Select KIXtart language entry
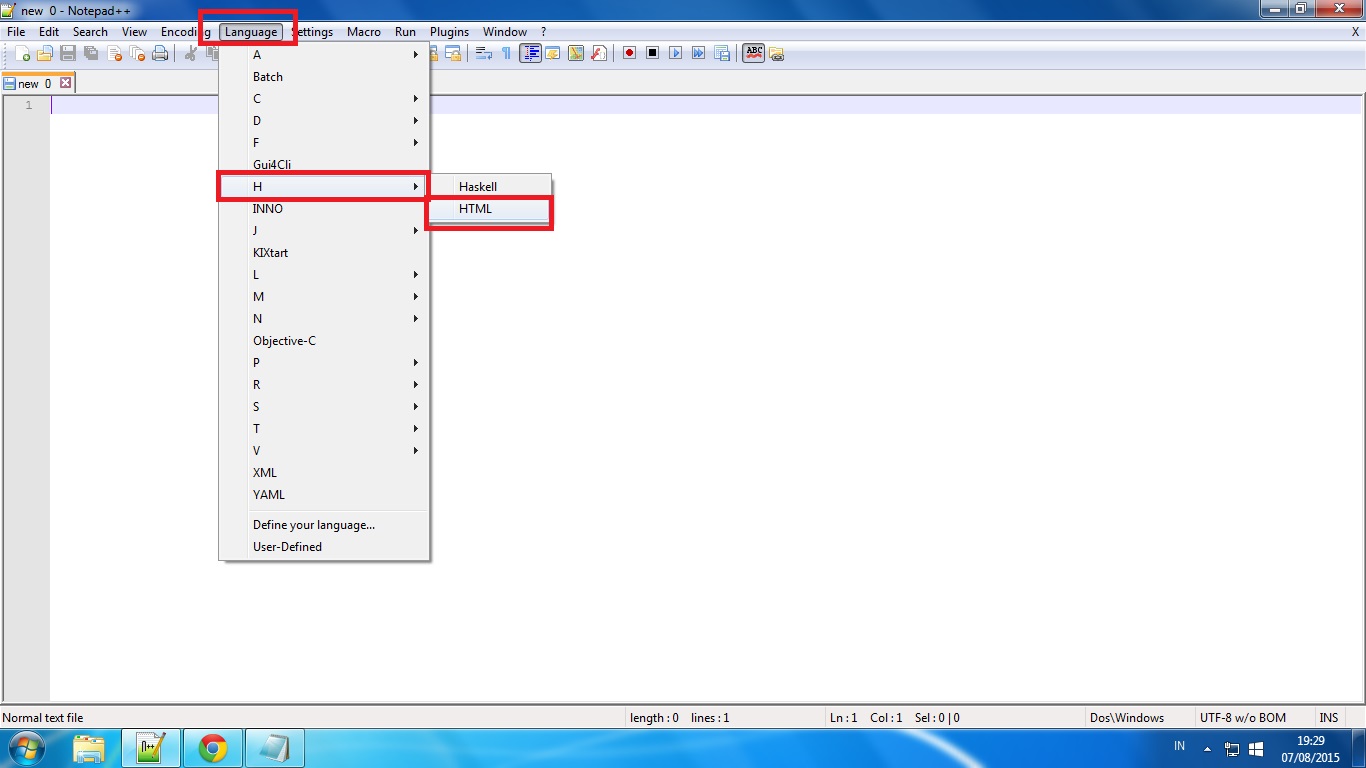Viewport: 1366px width, 768px height. pos(325,253)
